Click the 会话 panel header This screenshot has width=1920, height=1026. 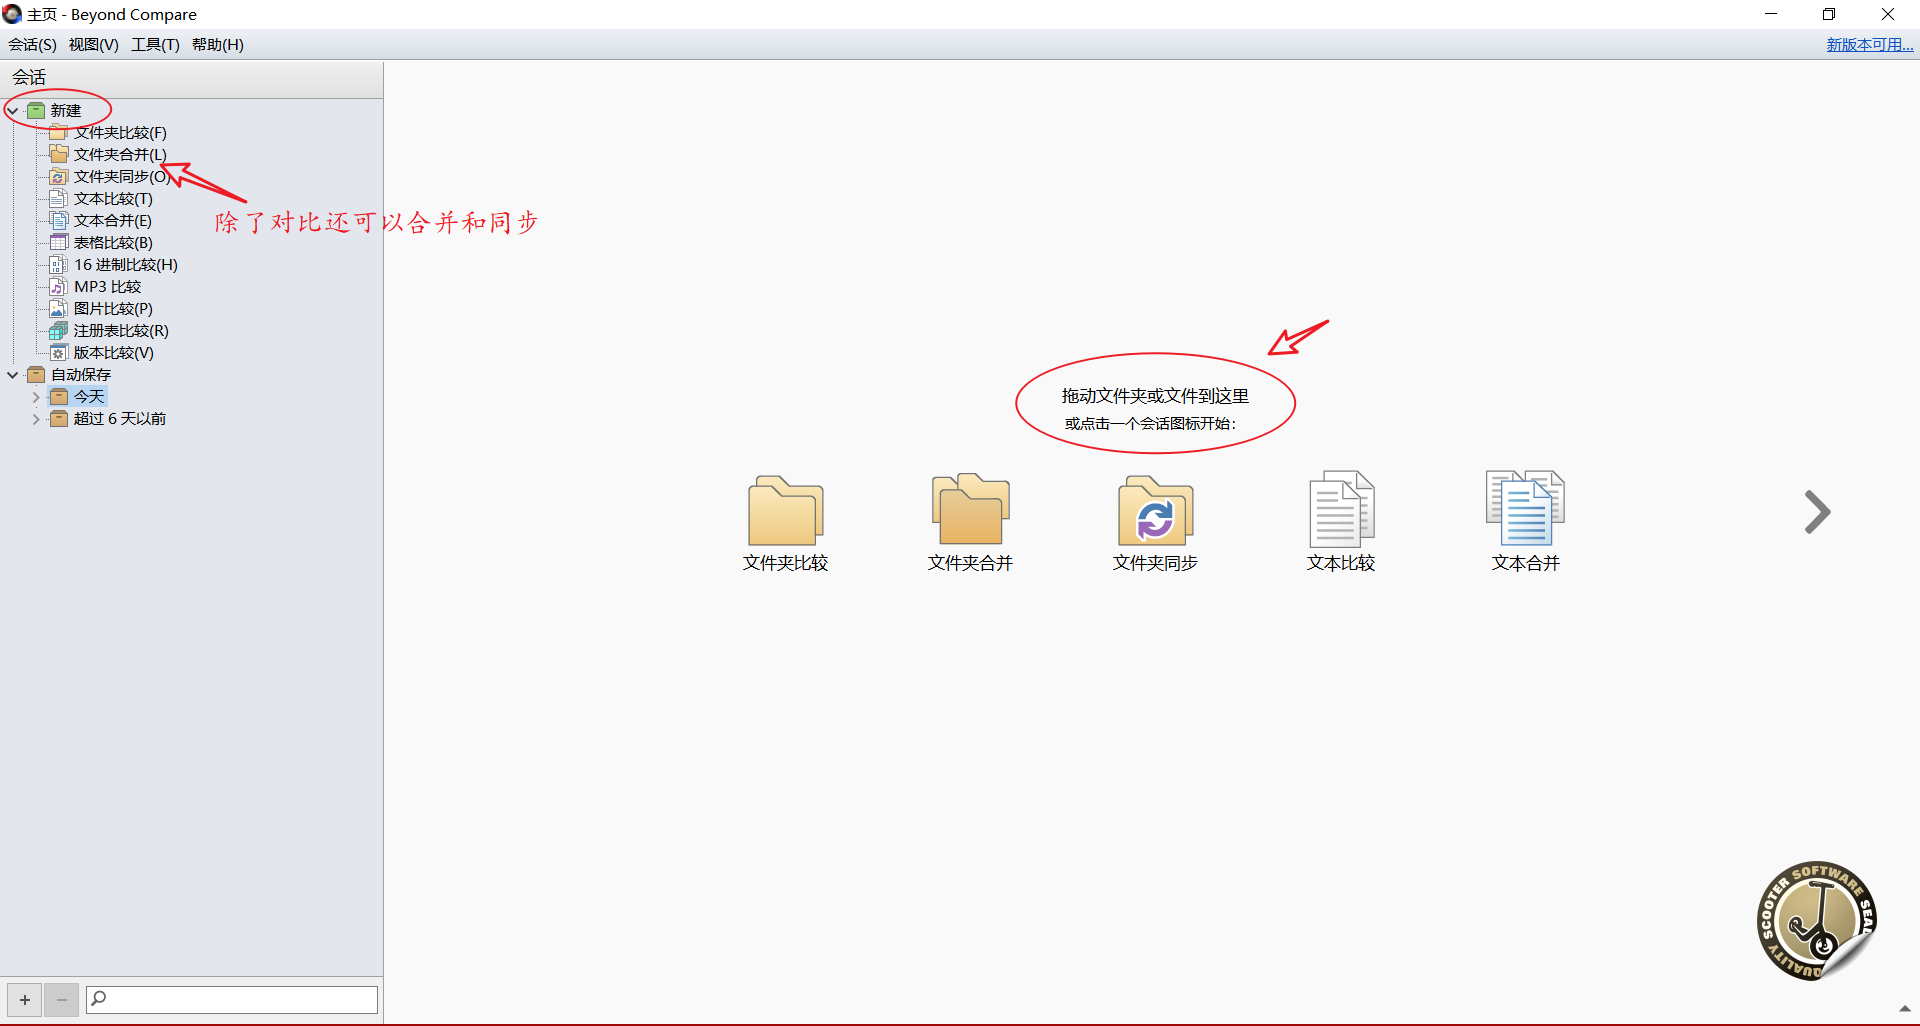point(191,77)
